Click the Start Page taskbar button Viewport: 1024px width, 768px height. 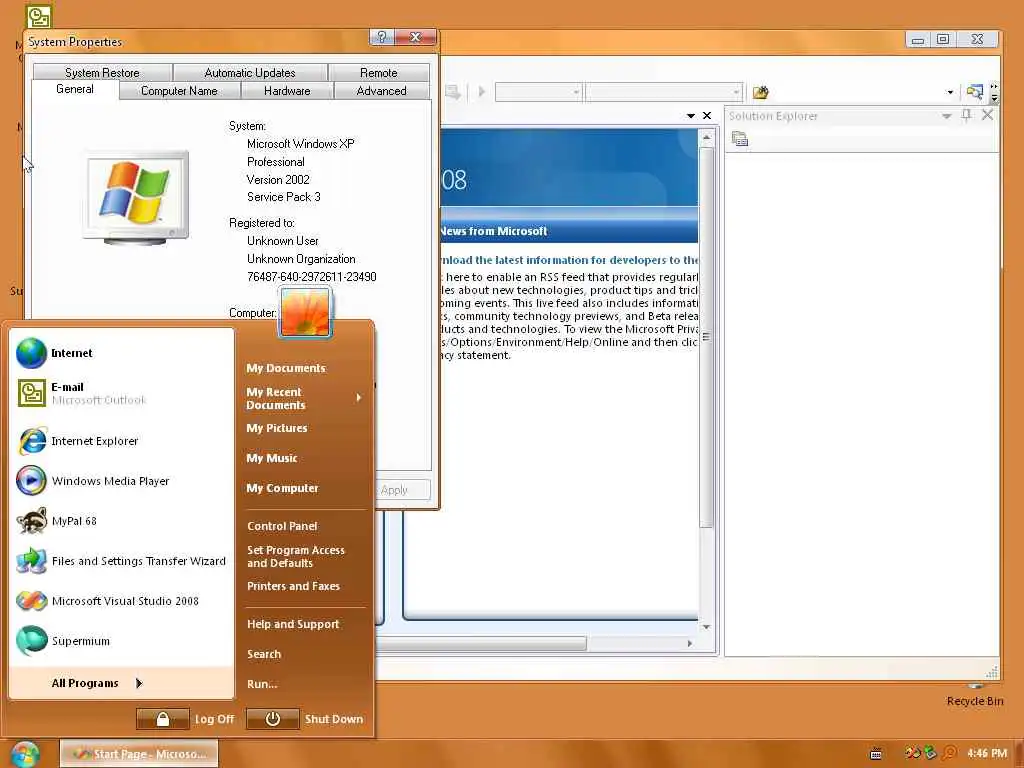click(139, 754)
